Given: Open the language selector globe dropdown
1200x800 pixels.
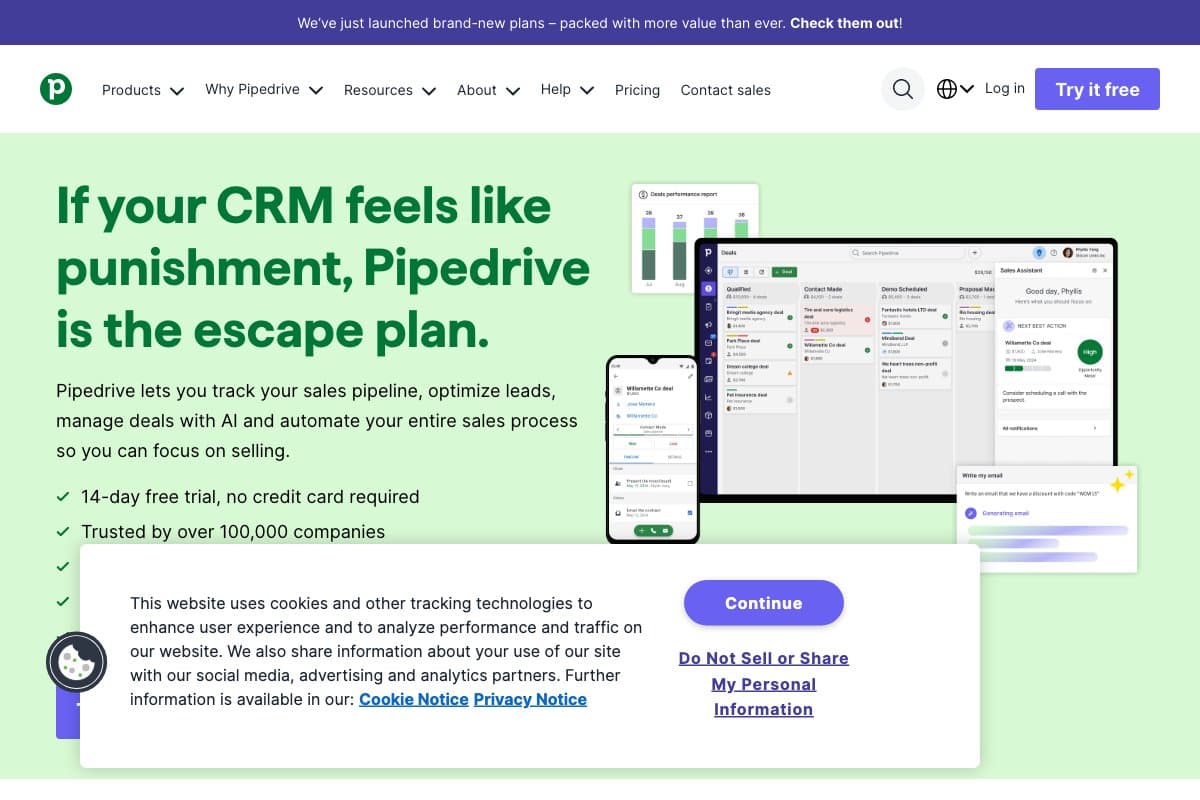Looking at the screenshot, I should tap(954, 88).
